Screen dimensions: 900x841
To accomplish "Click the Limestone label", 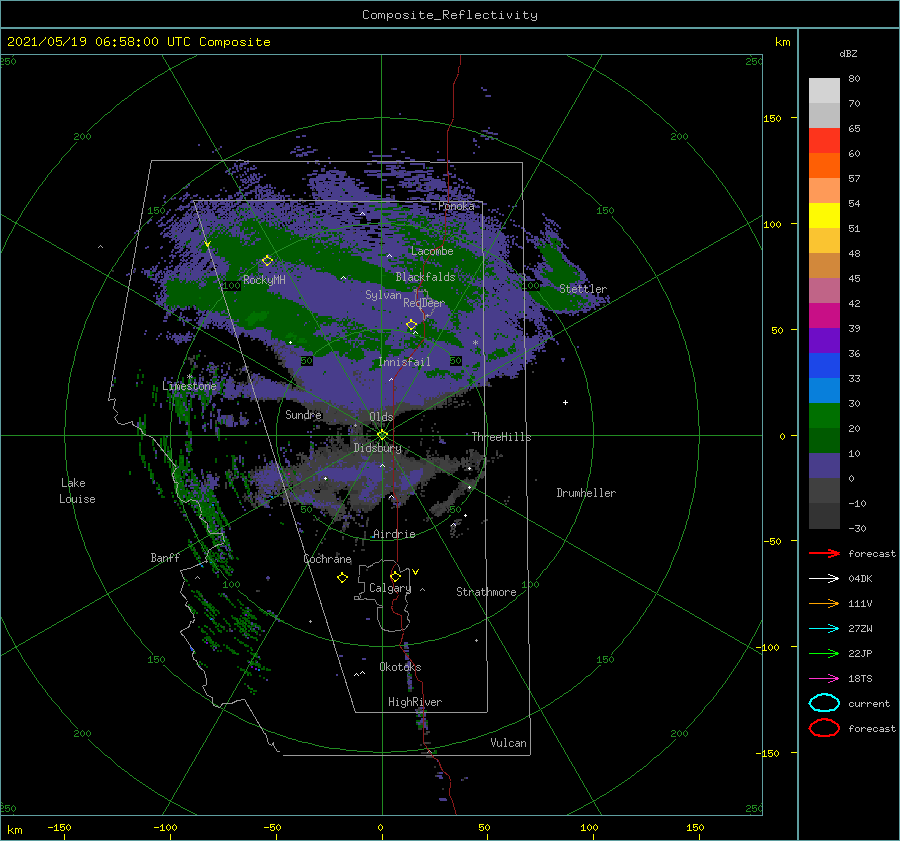I will point(189,386).
